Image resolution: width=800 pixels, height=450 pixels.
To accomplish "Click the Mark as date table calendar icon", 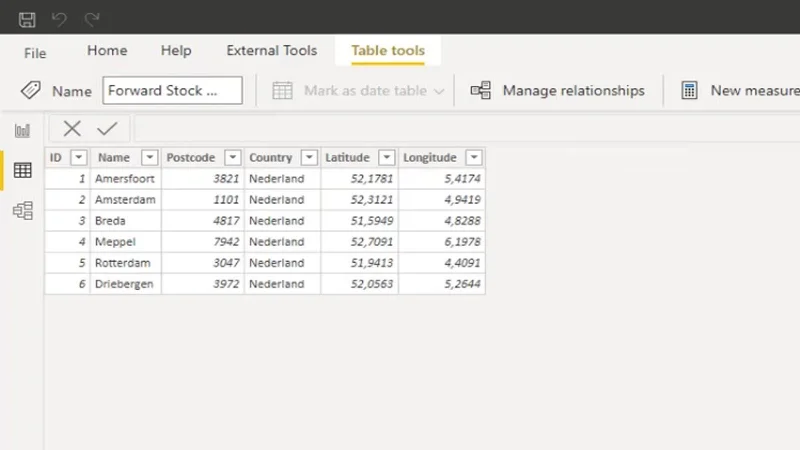I will [282, 91].
